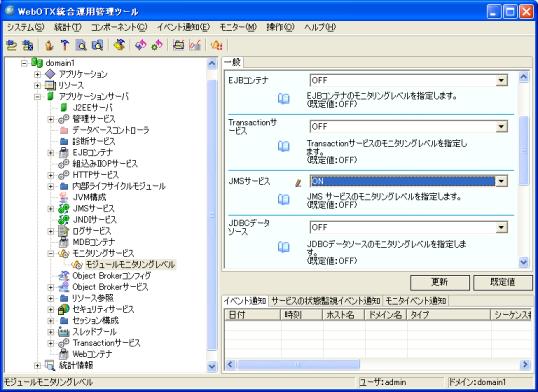Click the pencil edit marker beside JMSサービス
Image resolution: width=538 pixels, height=392 pixels.
point(298,183)
